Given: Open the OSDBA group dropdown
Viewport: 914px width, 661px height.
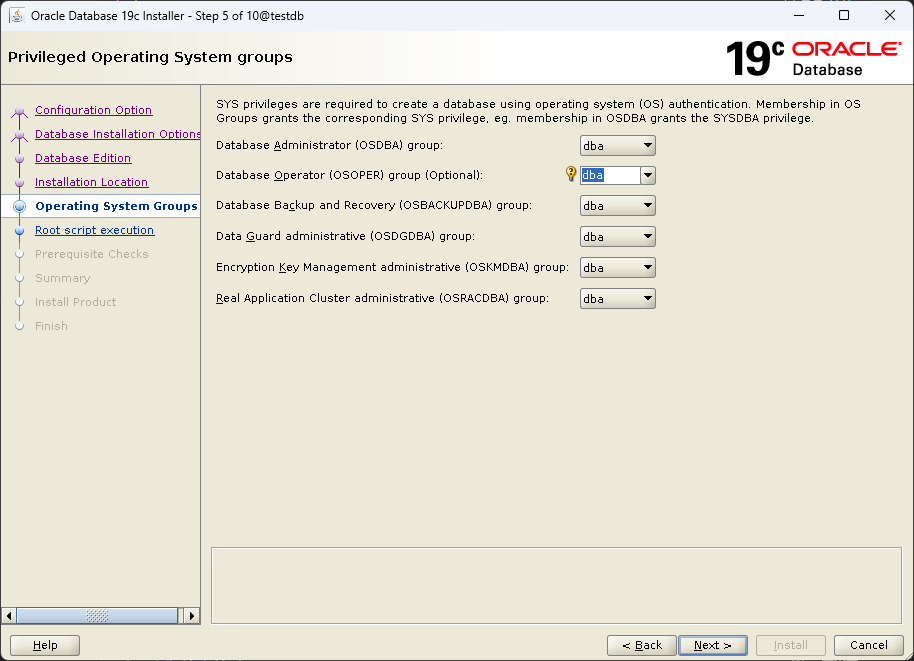Looking at the screenshot, I should 617,146.
